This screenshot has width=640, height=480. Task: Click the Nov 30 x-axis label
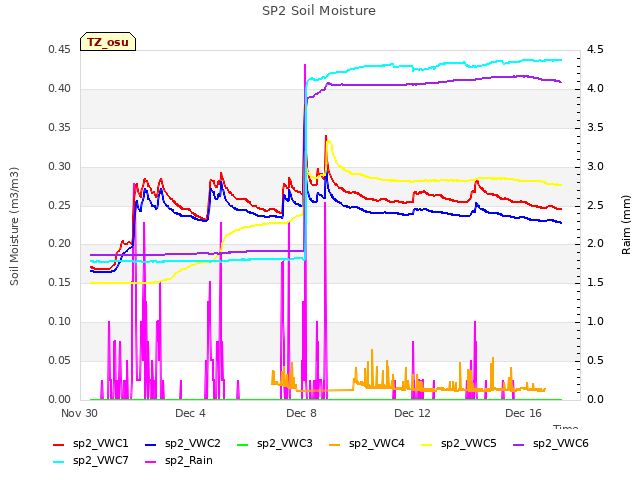[79, 413]
